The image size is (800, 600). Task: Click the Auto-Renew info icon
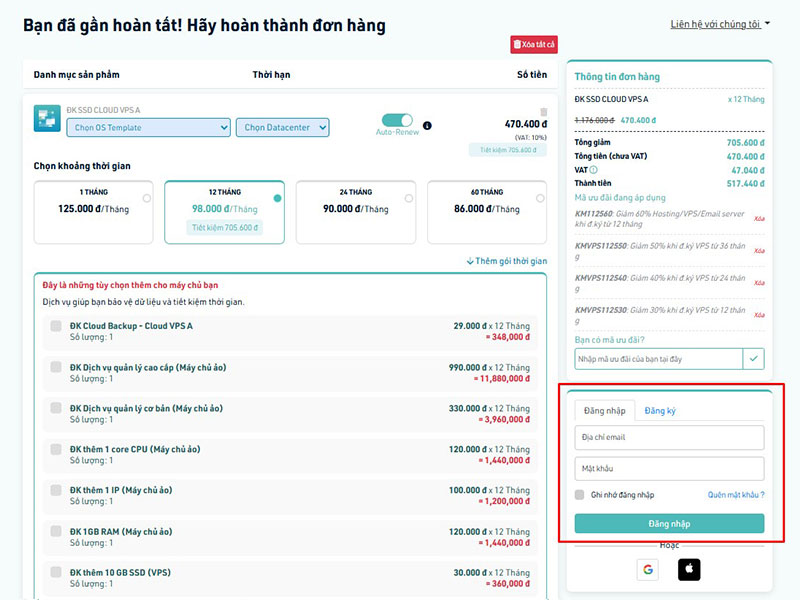[x=427, y=126]
